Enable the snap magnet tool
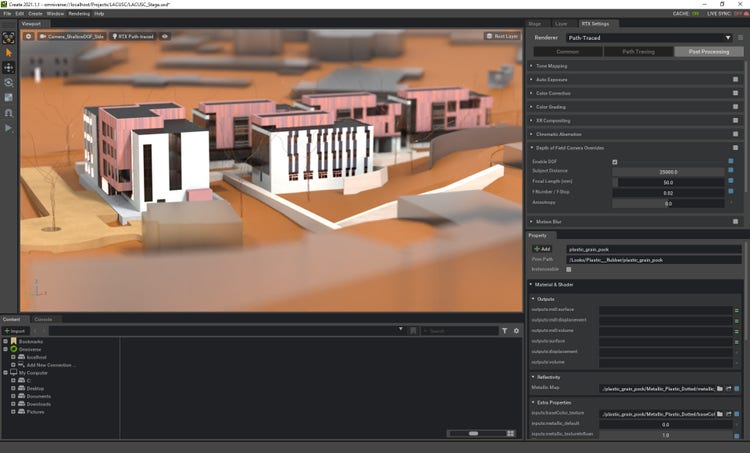 tap(9, 113)
